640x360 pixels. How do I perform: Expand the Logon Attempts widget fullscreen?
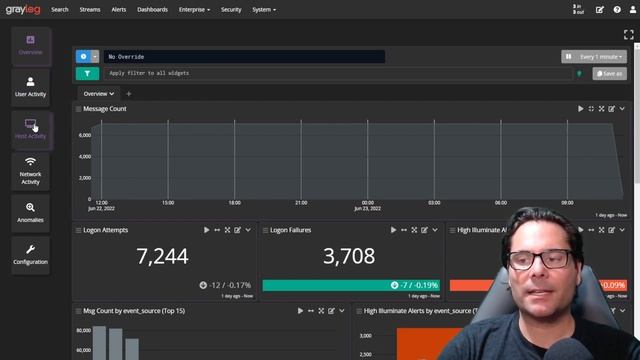pos(227,230)
